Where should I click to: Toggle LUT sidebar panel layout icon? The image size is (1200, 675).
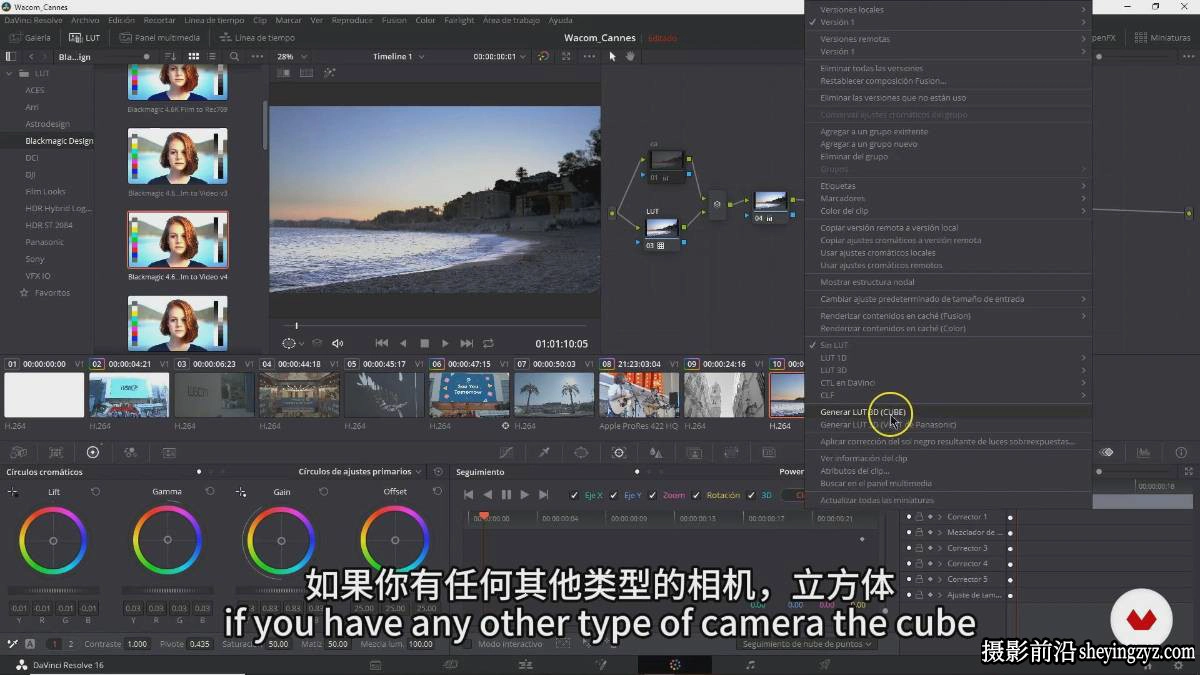[12, 57]
